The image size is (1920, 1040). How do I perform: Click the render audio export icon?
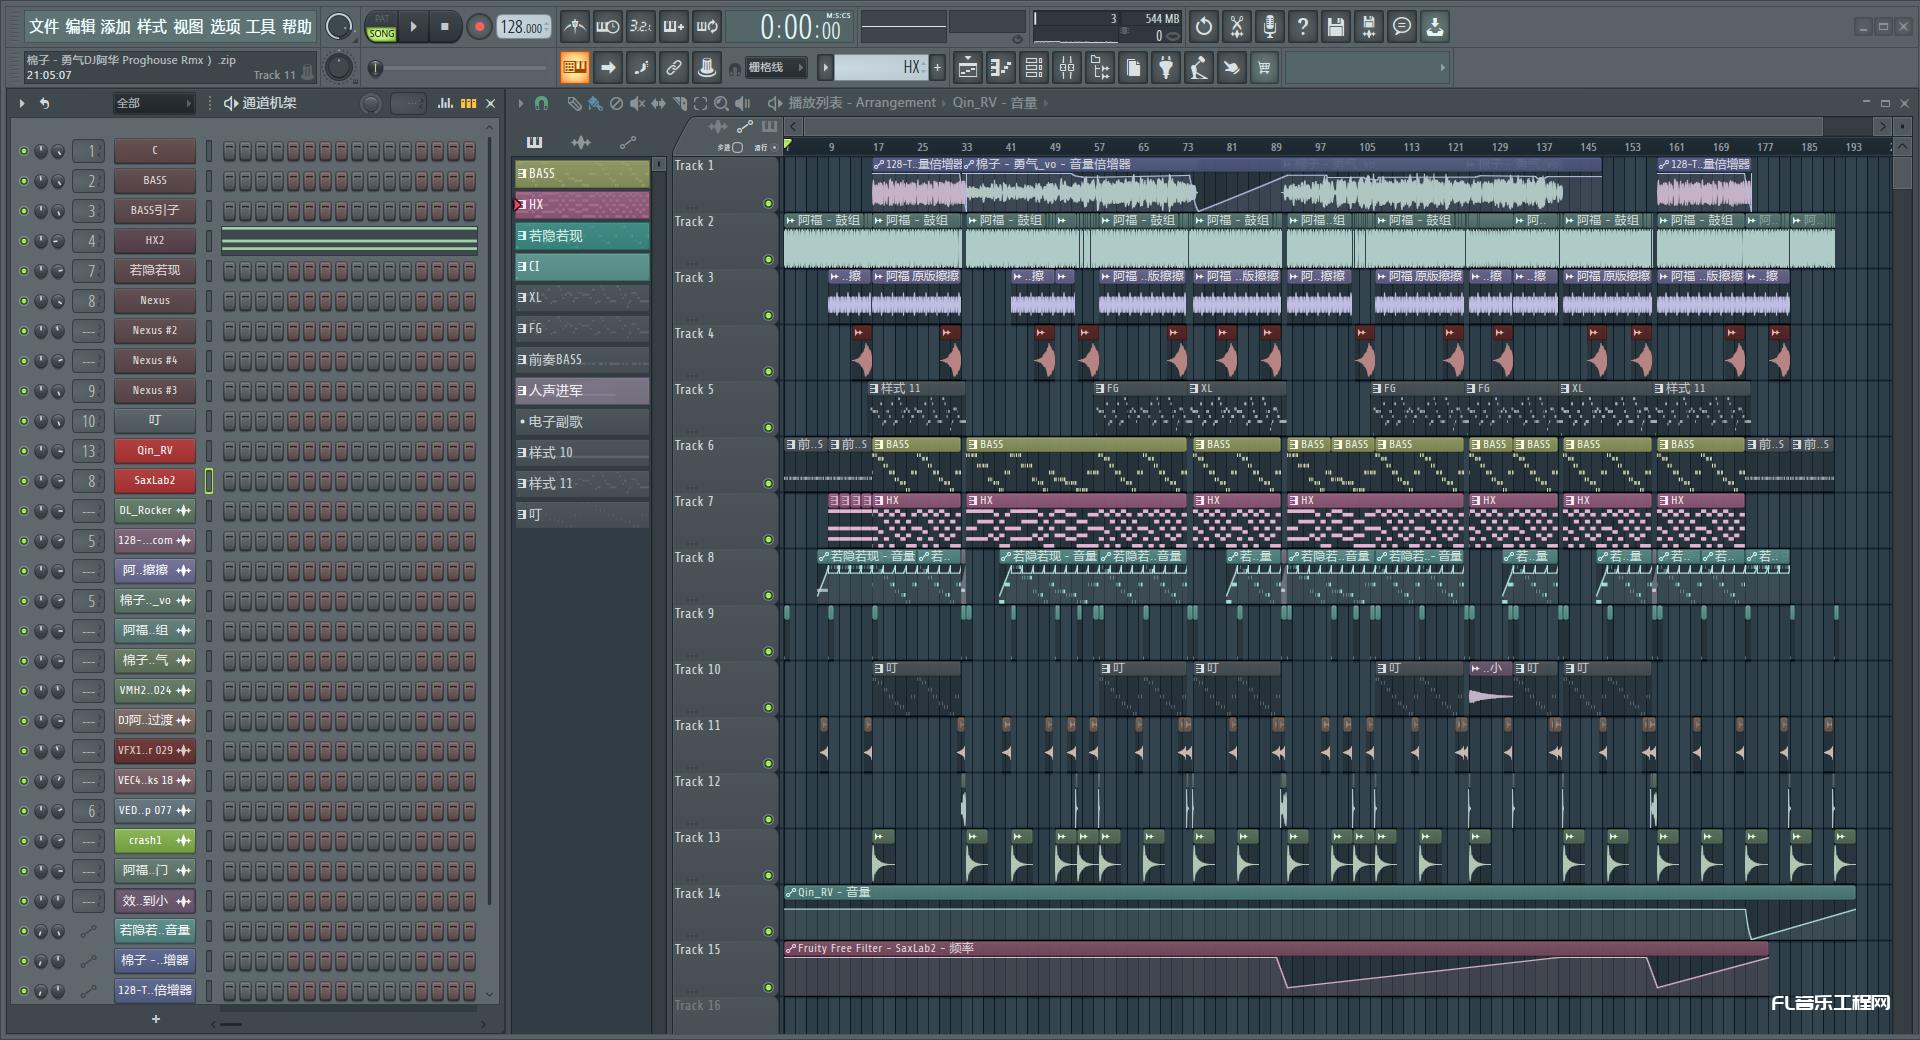pos(1369,27)
